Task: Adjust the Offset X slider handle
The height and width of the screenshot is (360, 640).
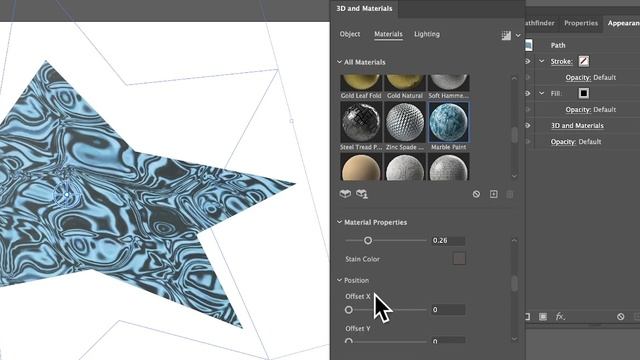Action: 349,310
